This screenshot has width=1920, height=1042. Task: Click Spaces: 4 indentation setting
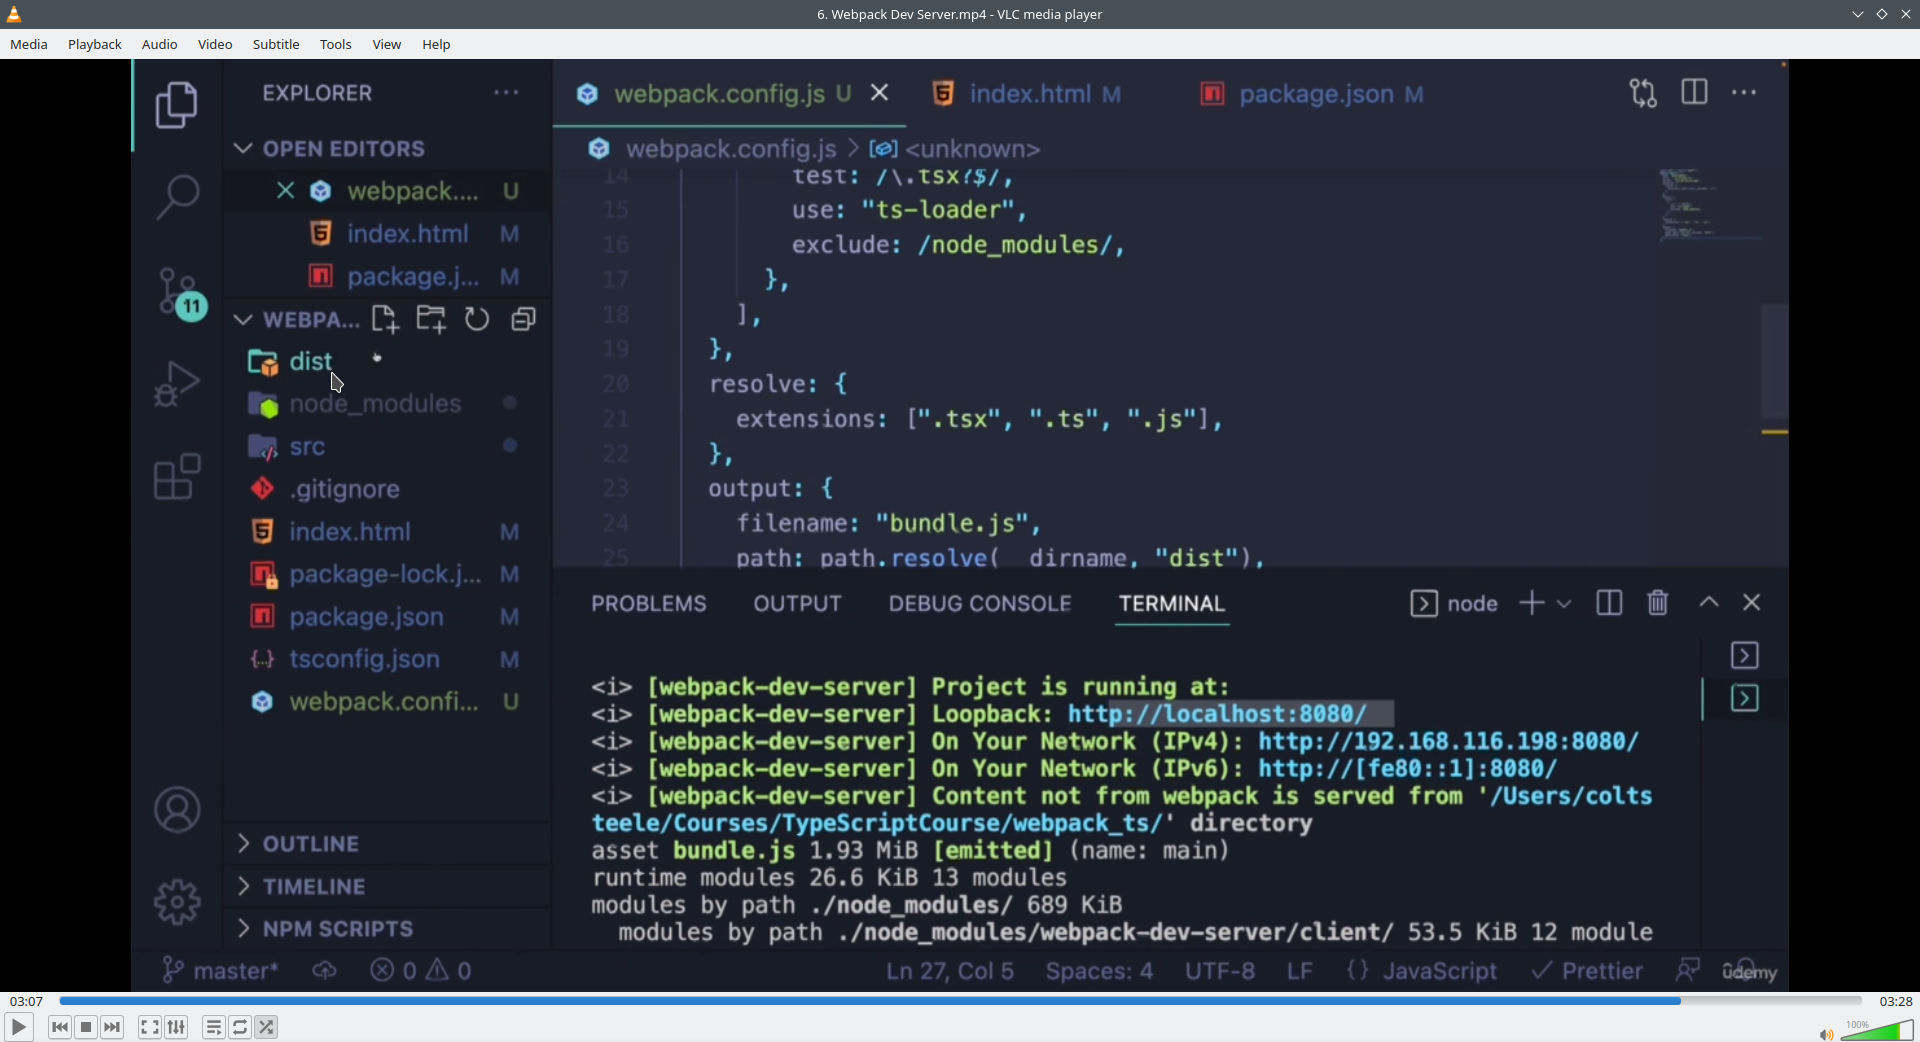[1099, 971]
